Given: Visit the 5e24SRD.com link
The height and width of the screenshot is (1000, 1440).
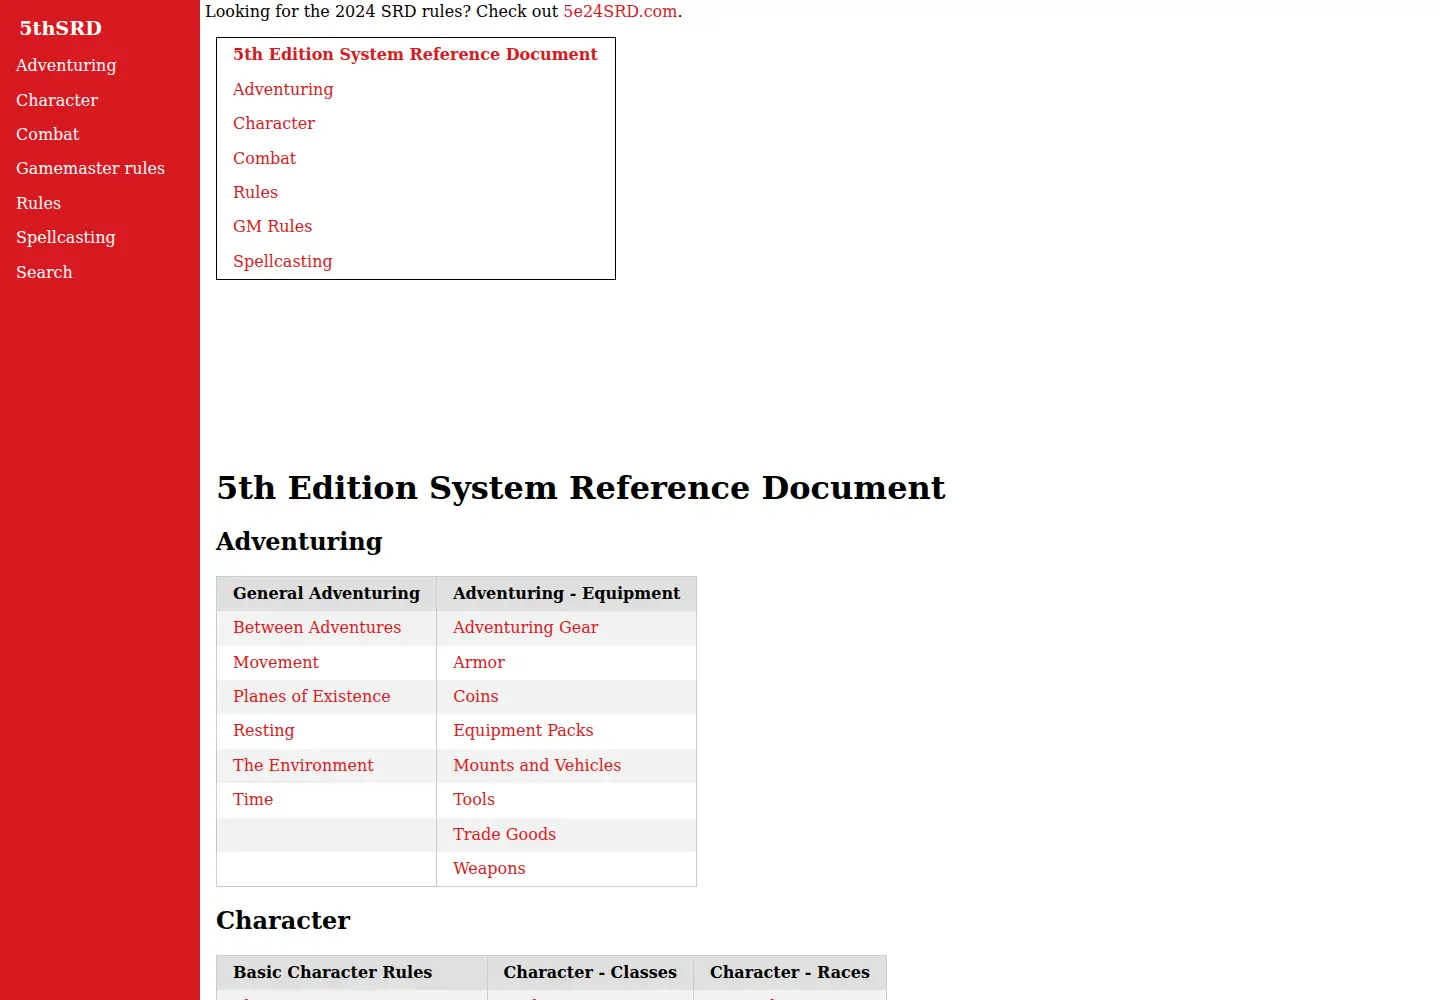Looking at the screenshot, I should (x=620, y=12).
